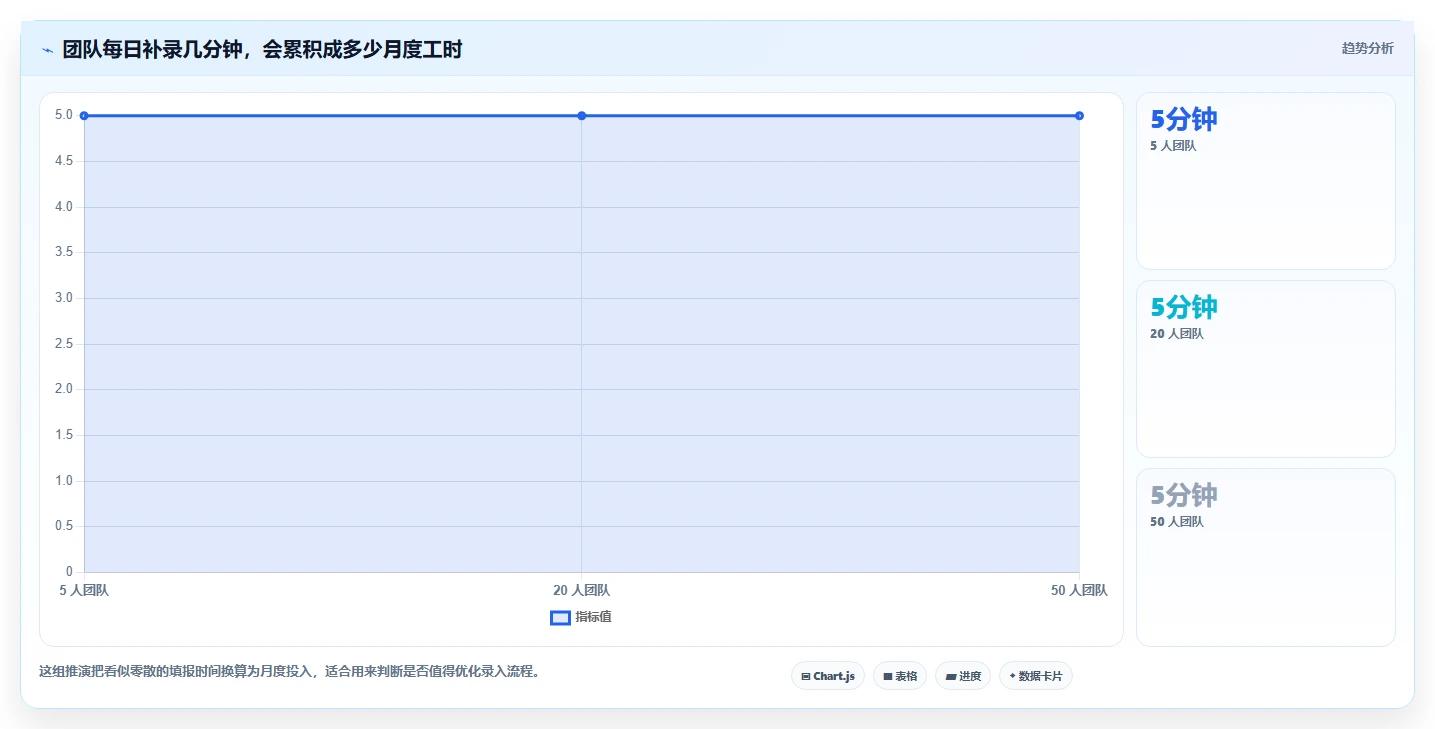1435x729 pixels.
Task: Click the y-axis label 1.0
Action: click(64, 481)
